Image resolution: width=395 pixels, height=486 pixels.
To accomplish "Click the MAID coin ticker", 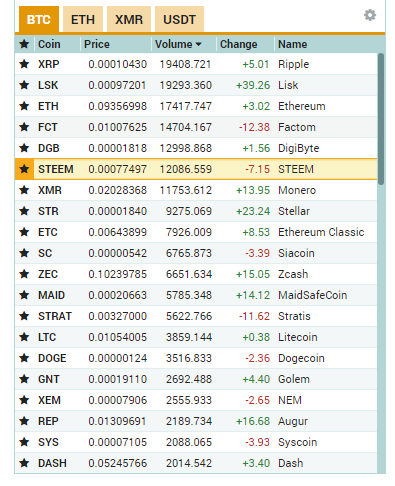I will (x=51, y=295).
